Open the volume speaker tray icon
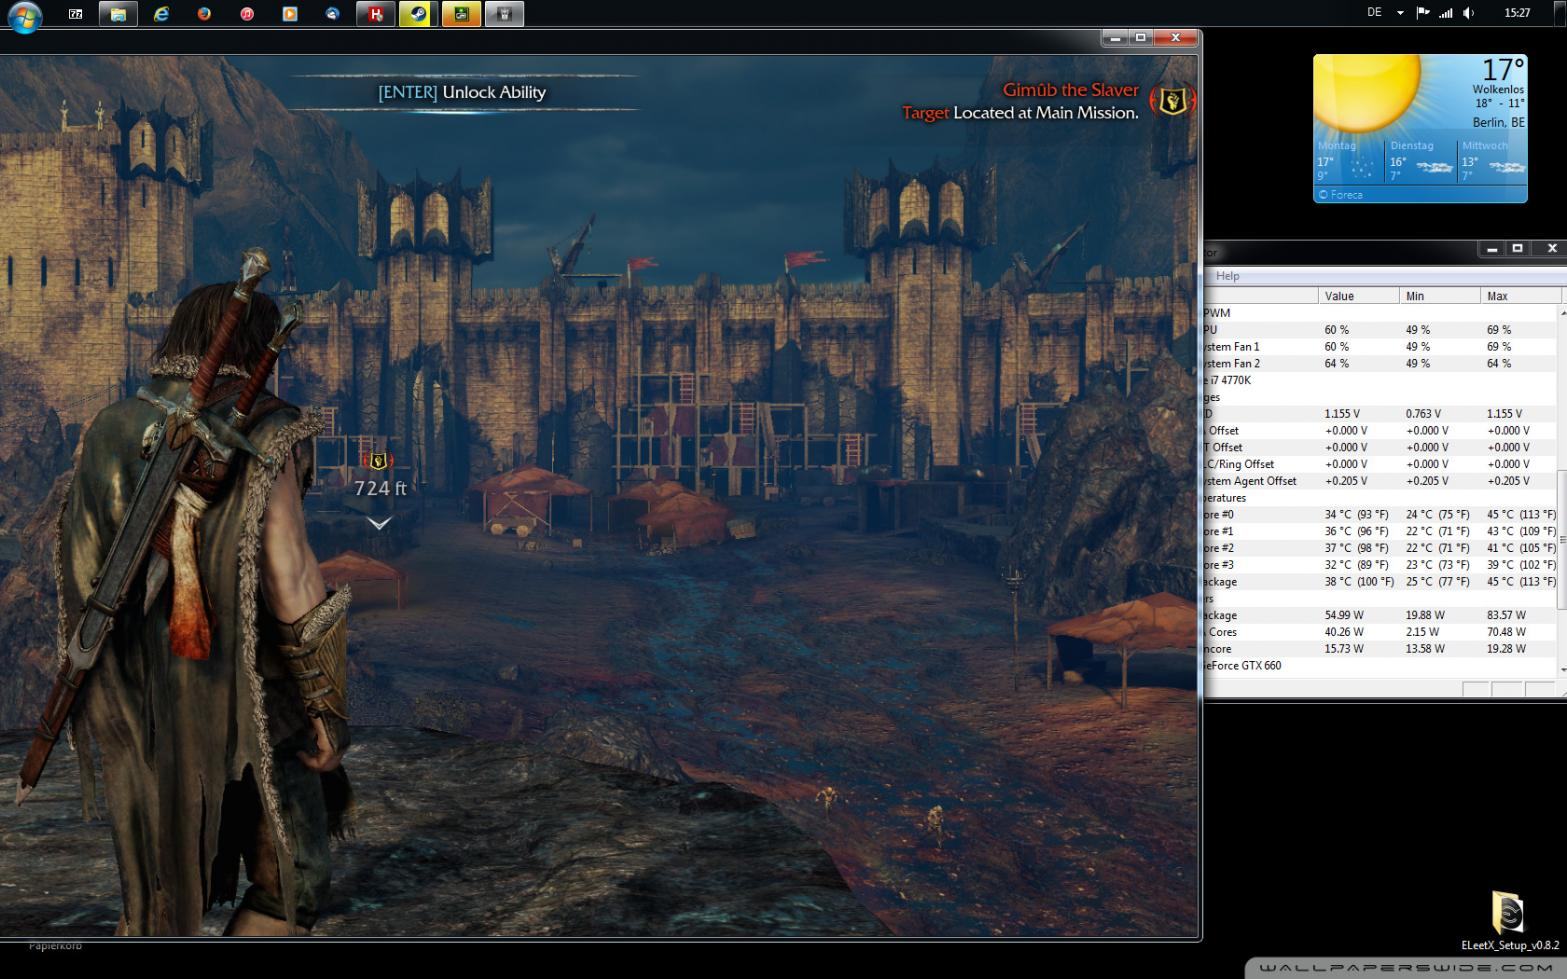 (1469, 13)
